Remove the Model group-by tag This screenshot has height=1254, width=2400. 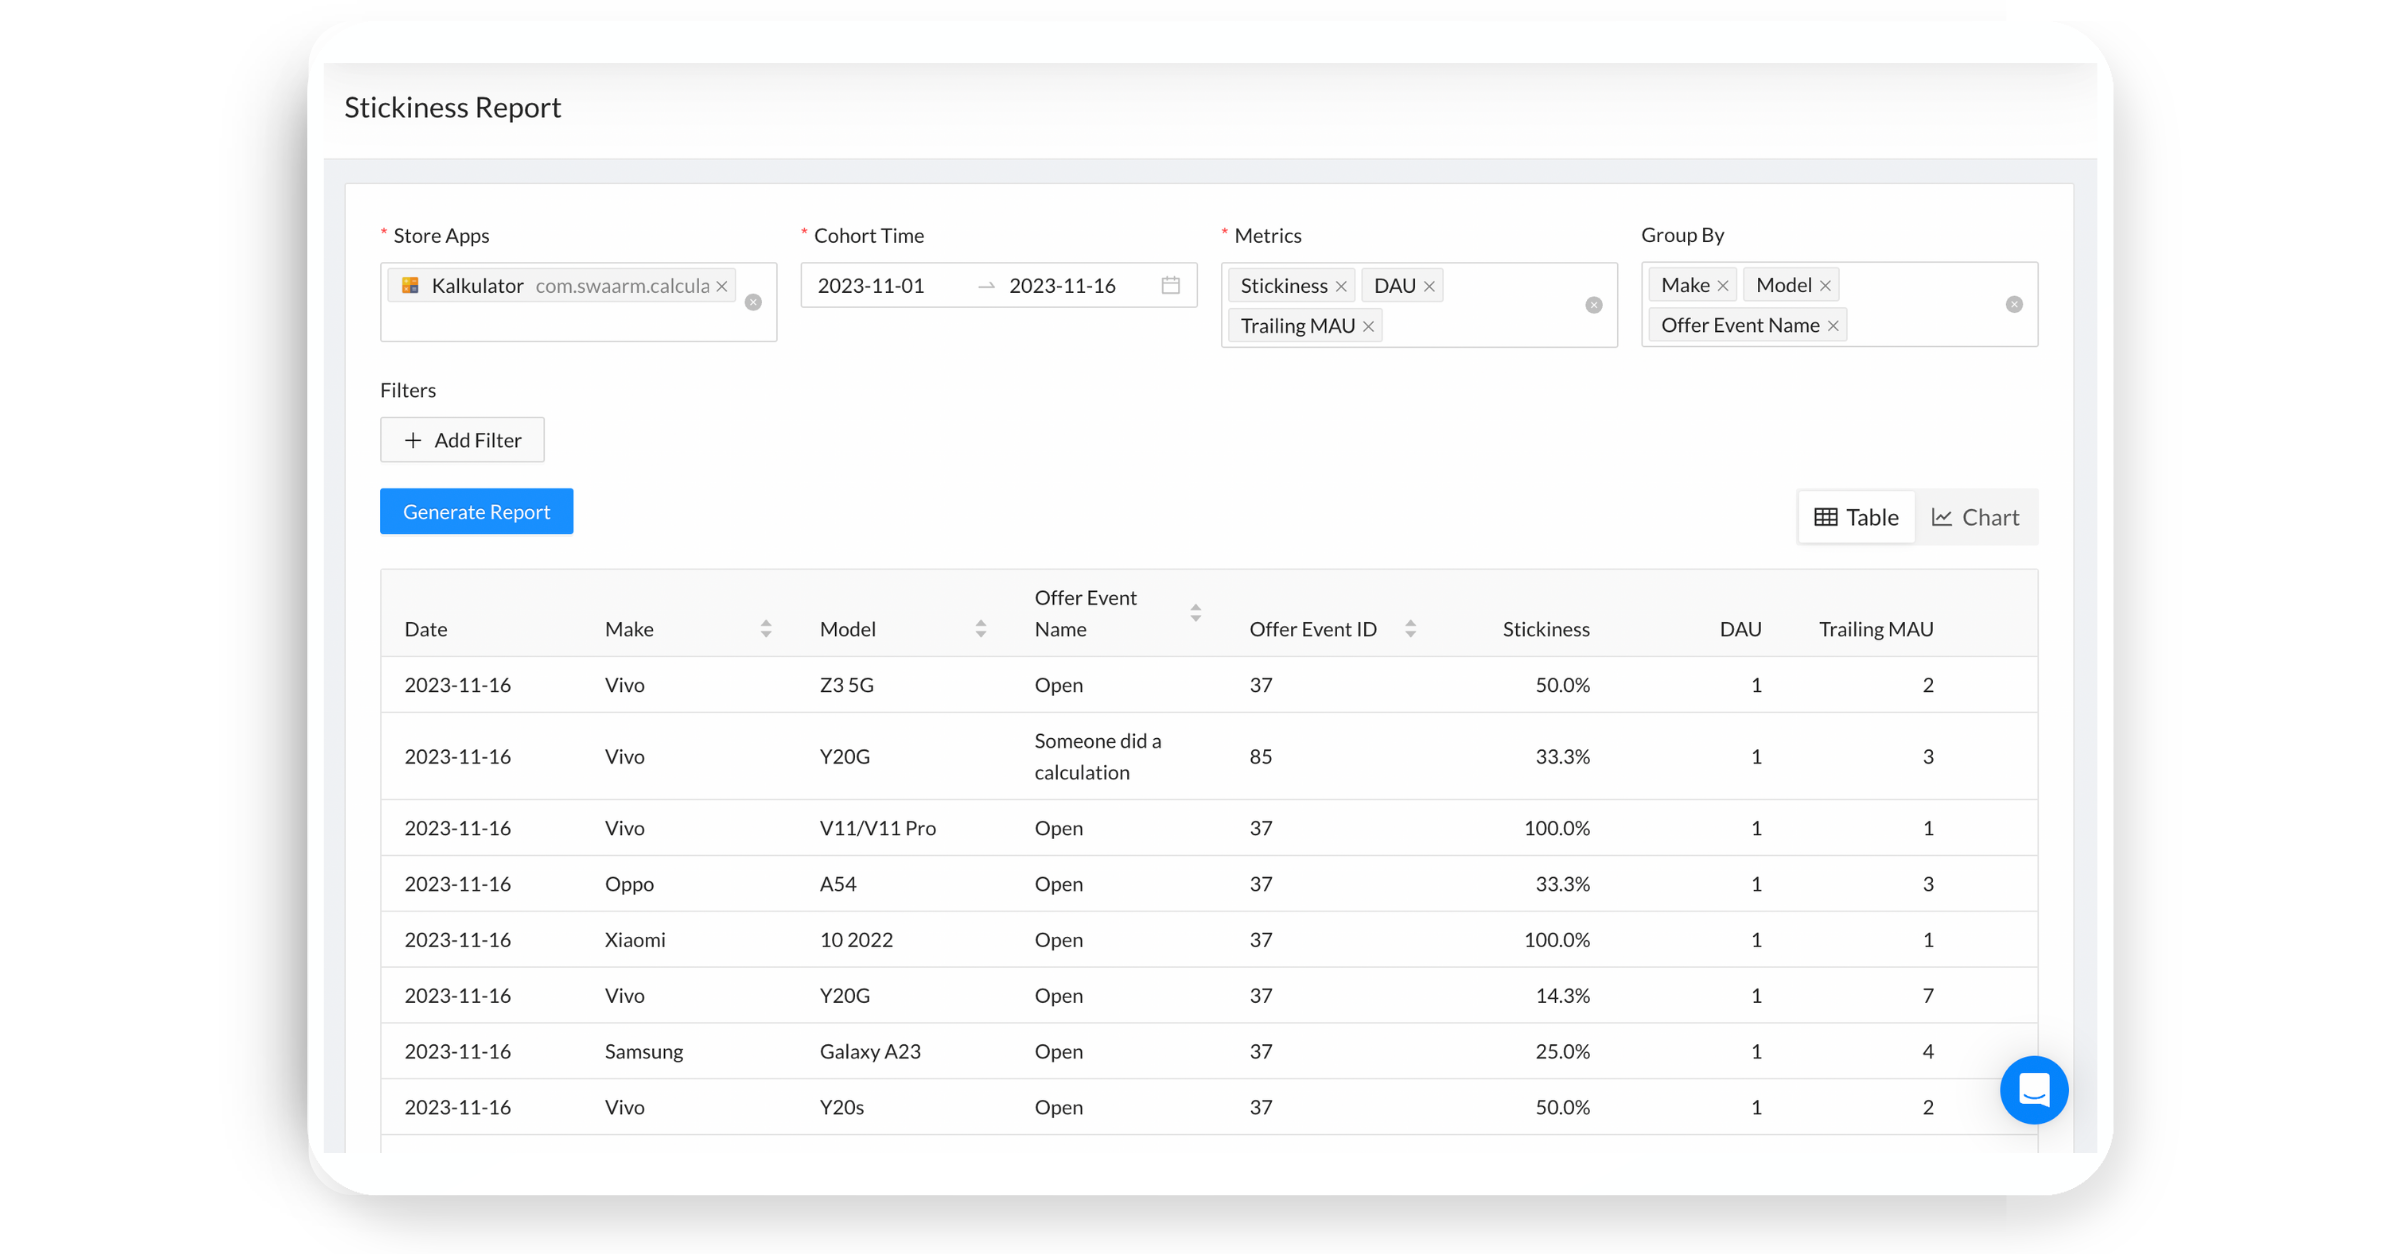pyautogui.click(x=1825, y=286)
